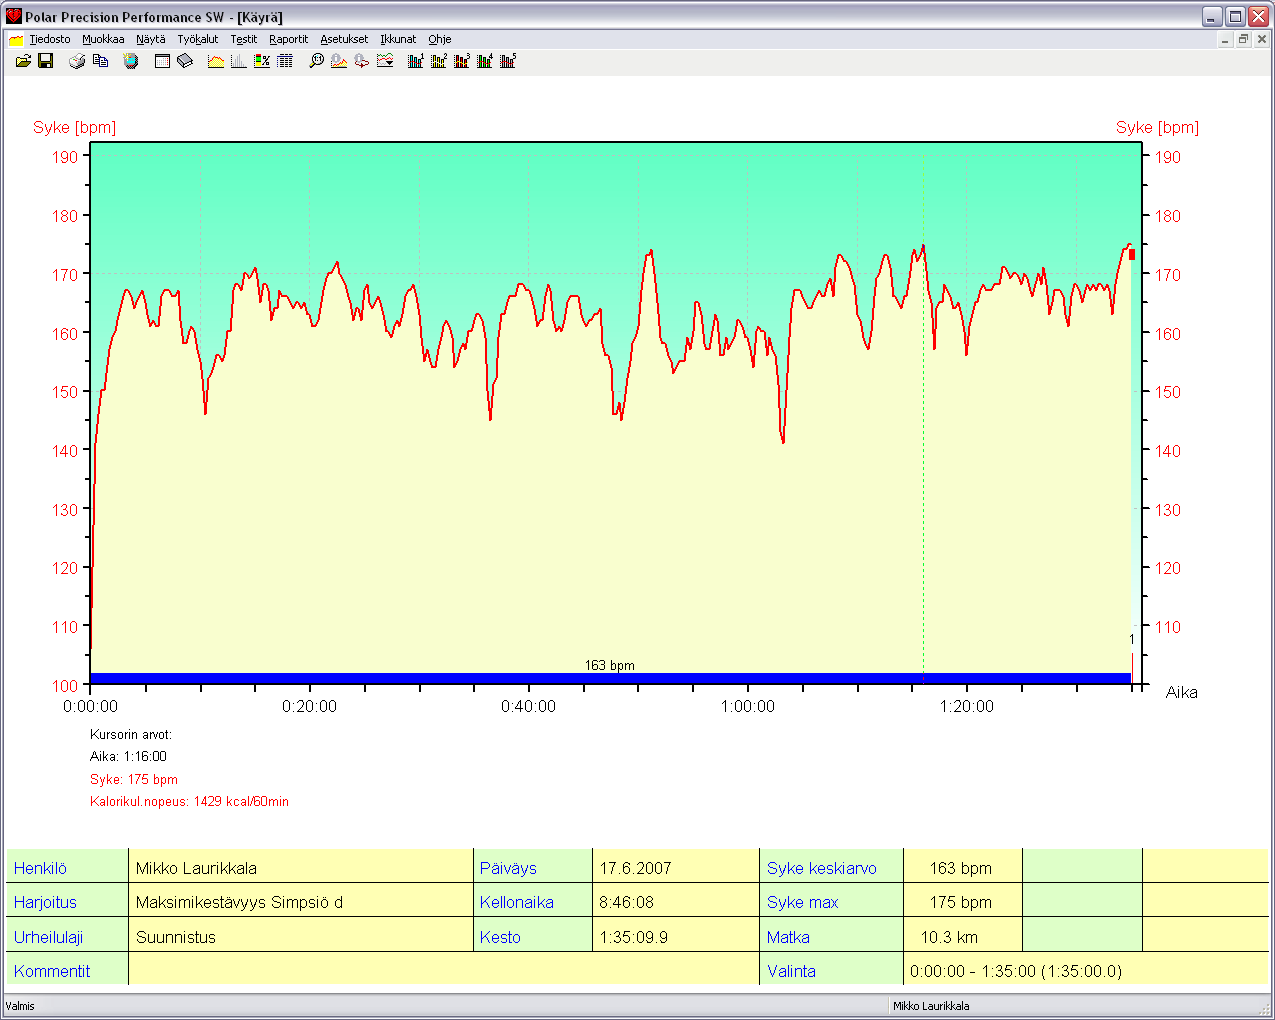Open the Työkalut menu

(x=198, y=39)
